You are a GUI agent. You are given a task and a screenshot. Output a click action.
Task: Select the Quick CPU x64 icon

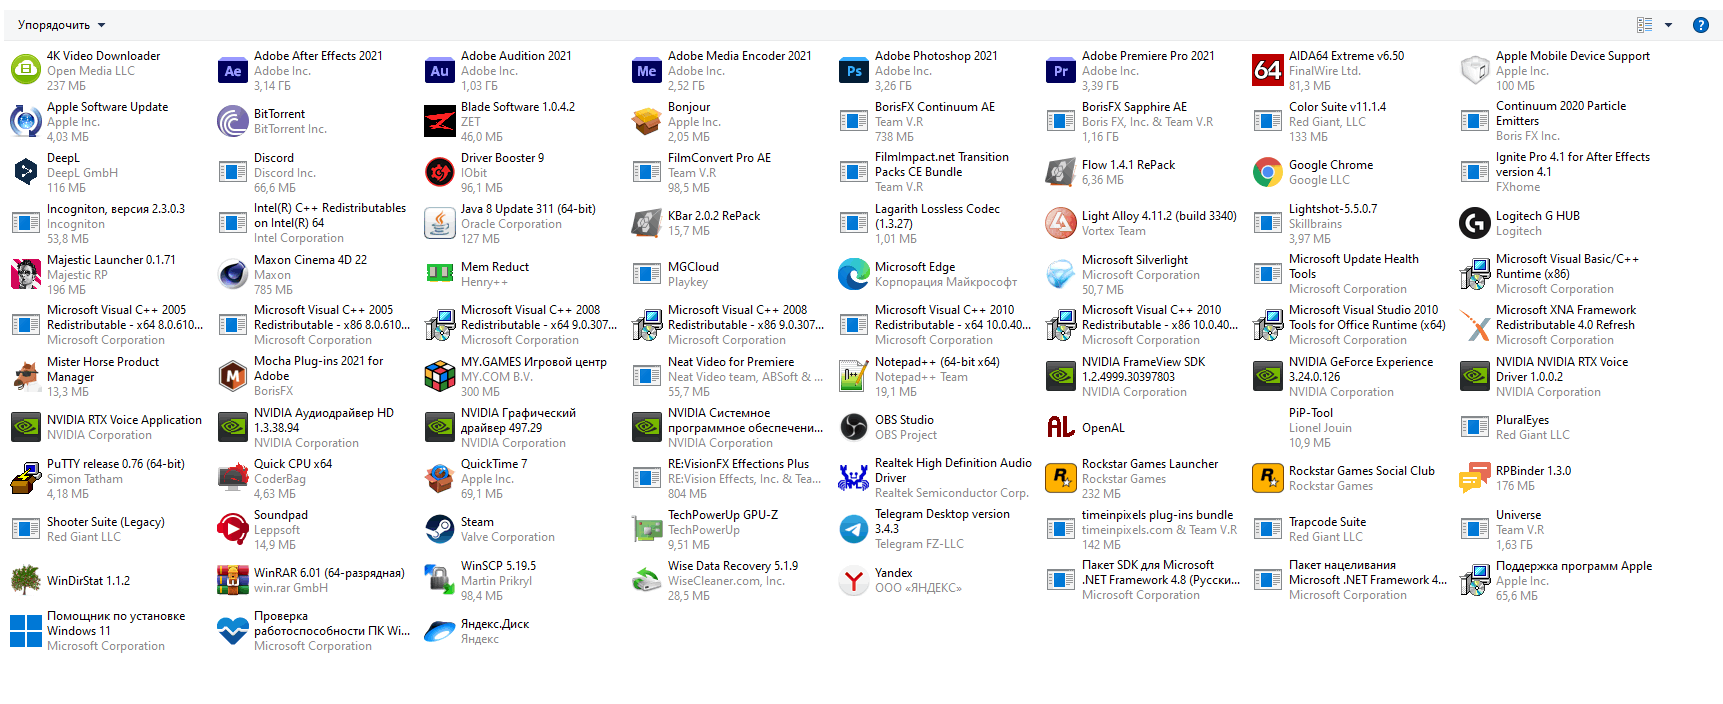(x=232, y=478)
